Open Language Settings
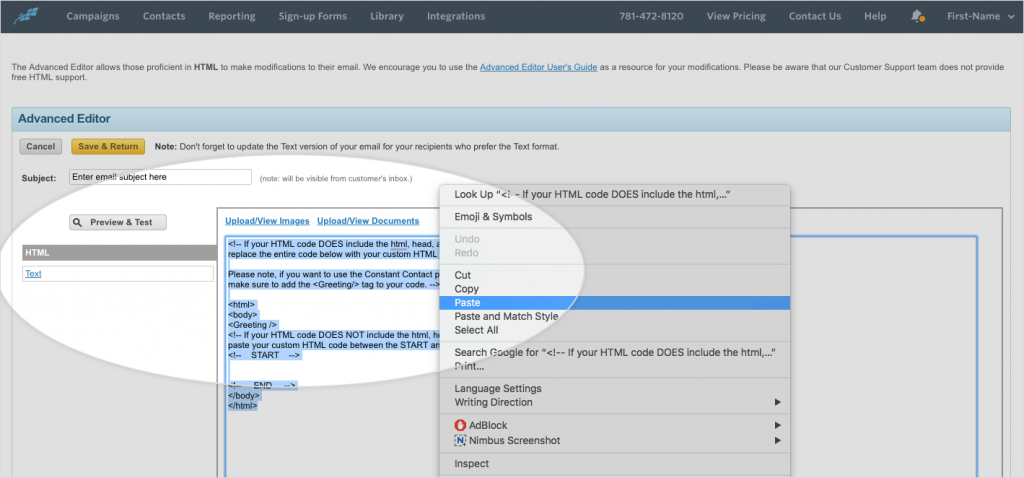Viewport: 1024px width, 478px height. click(x=615, y=389)
